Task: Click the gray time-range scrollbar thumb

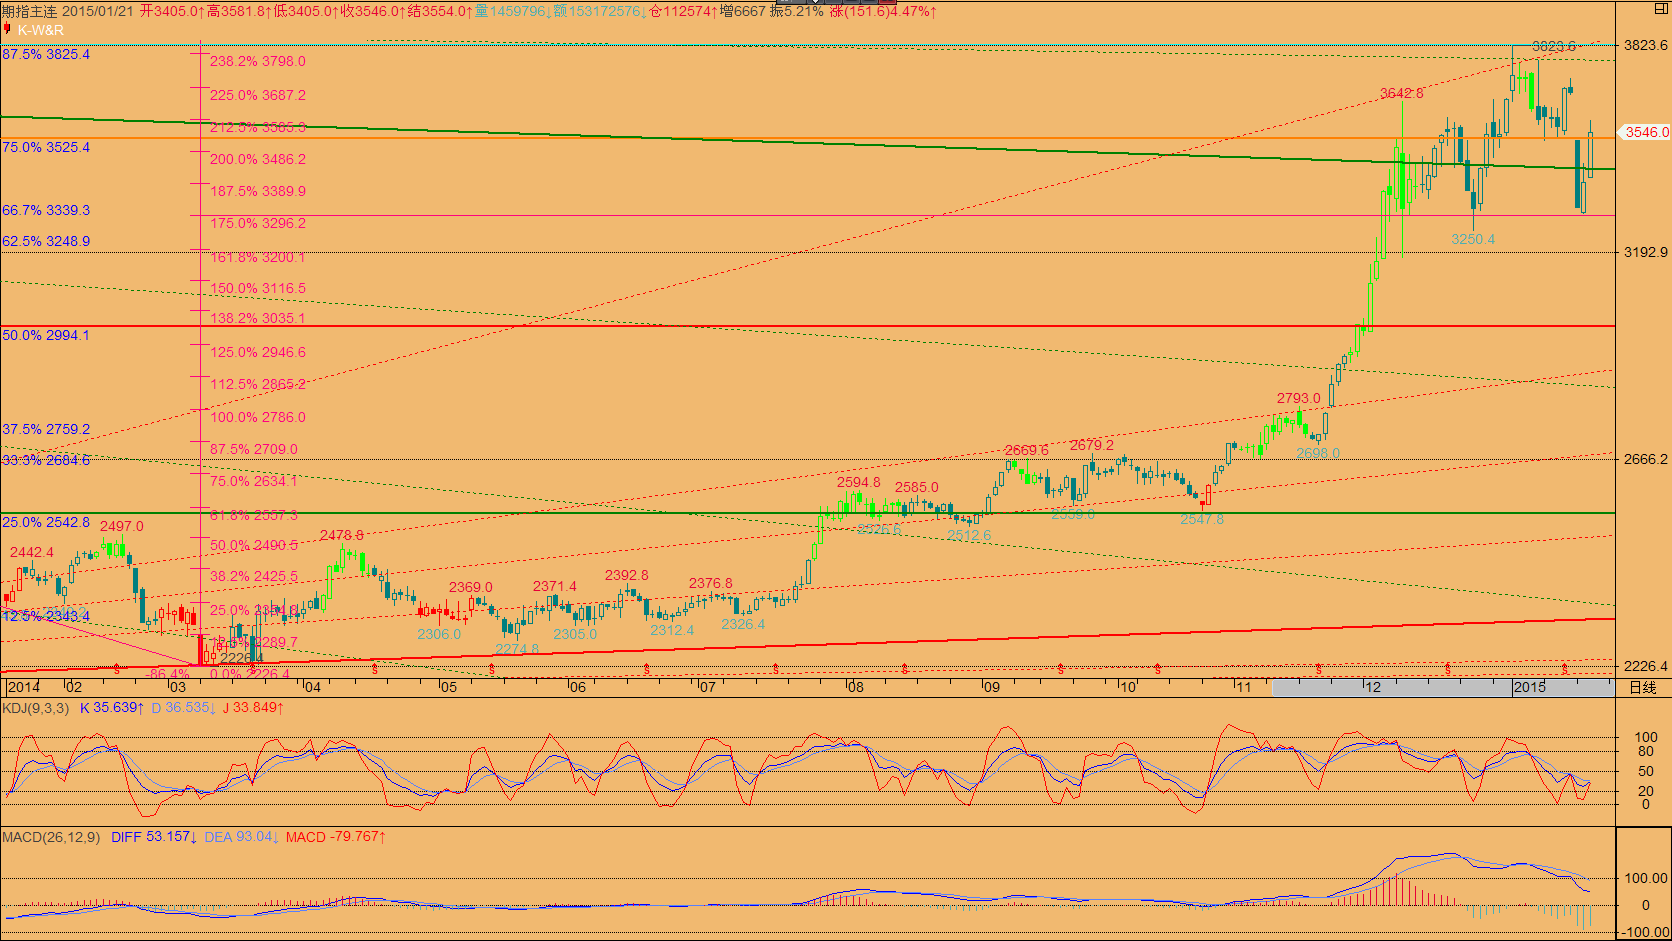Action: pyautogui.click(x=1443, y=687)
